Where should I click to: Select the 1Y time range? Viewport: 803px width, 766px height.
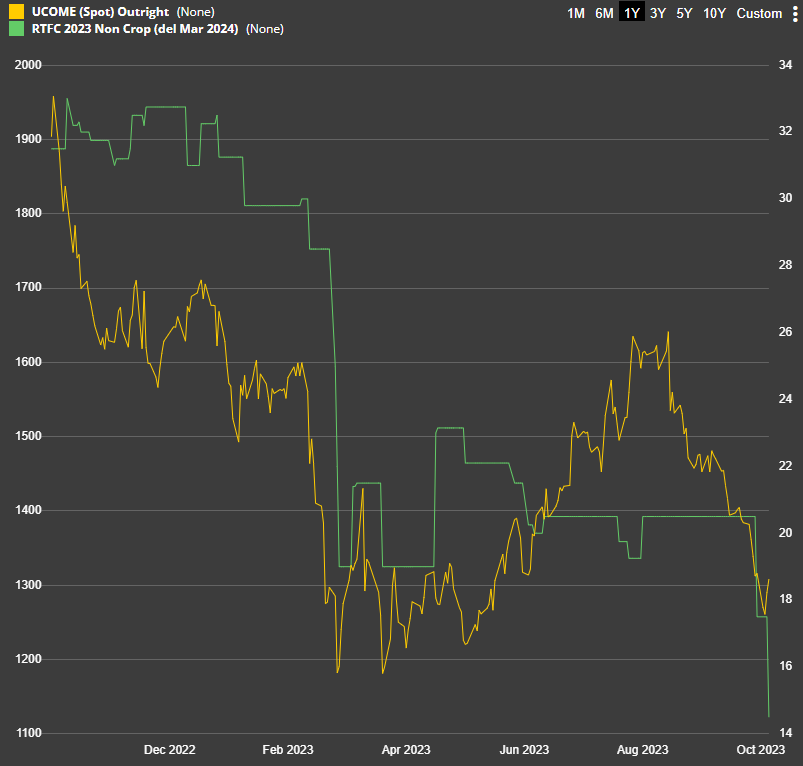tap(632, 13)
